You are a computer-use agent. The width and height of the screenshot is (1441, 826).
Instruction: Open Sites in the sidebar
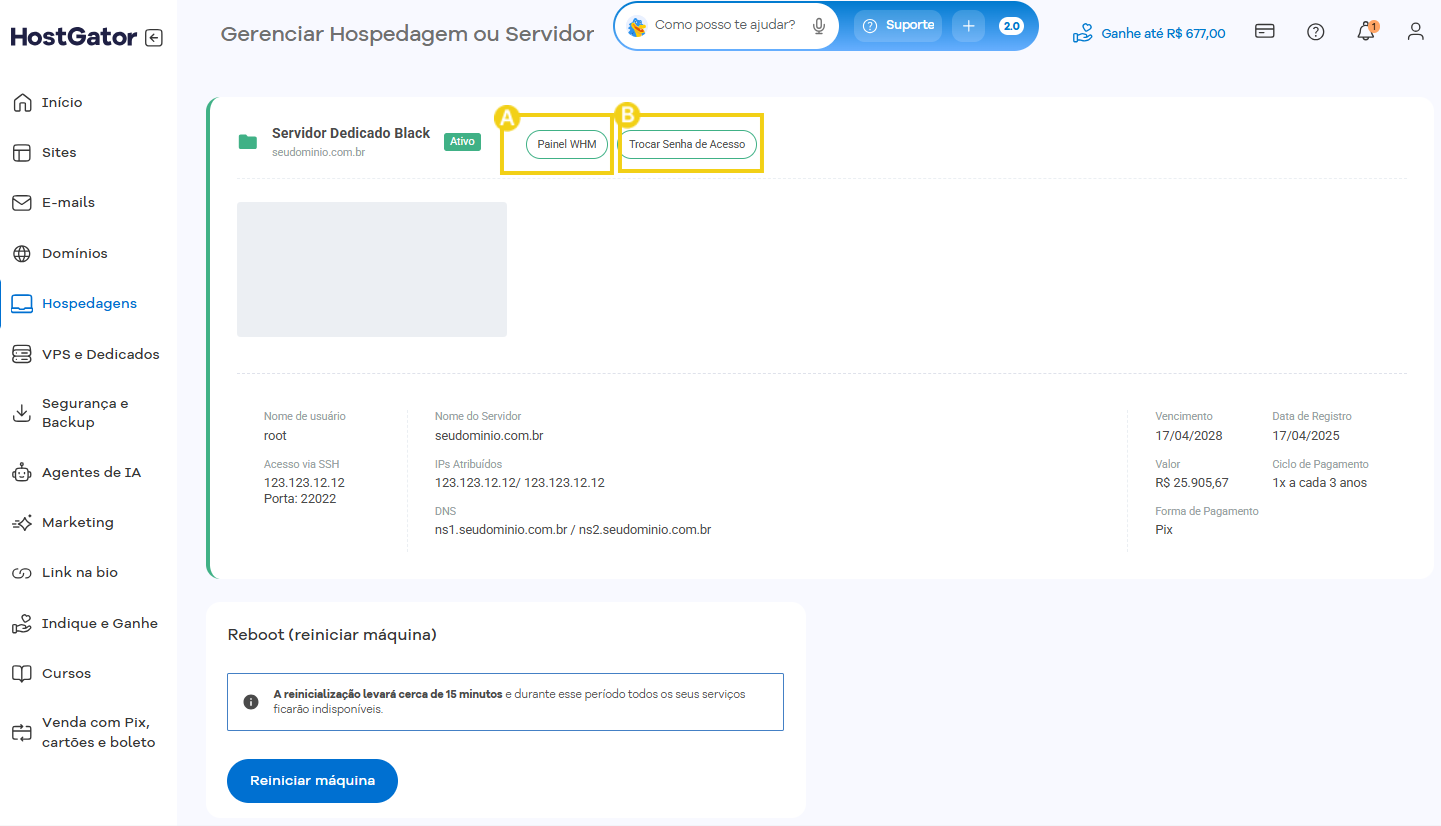tap(59, 152)
